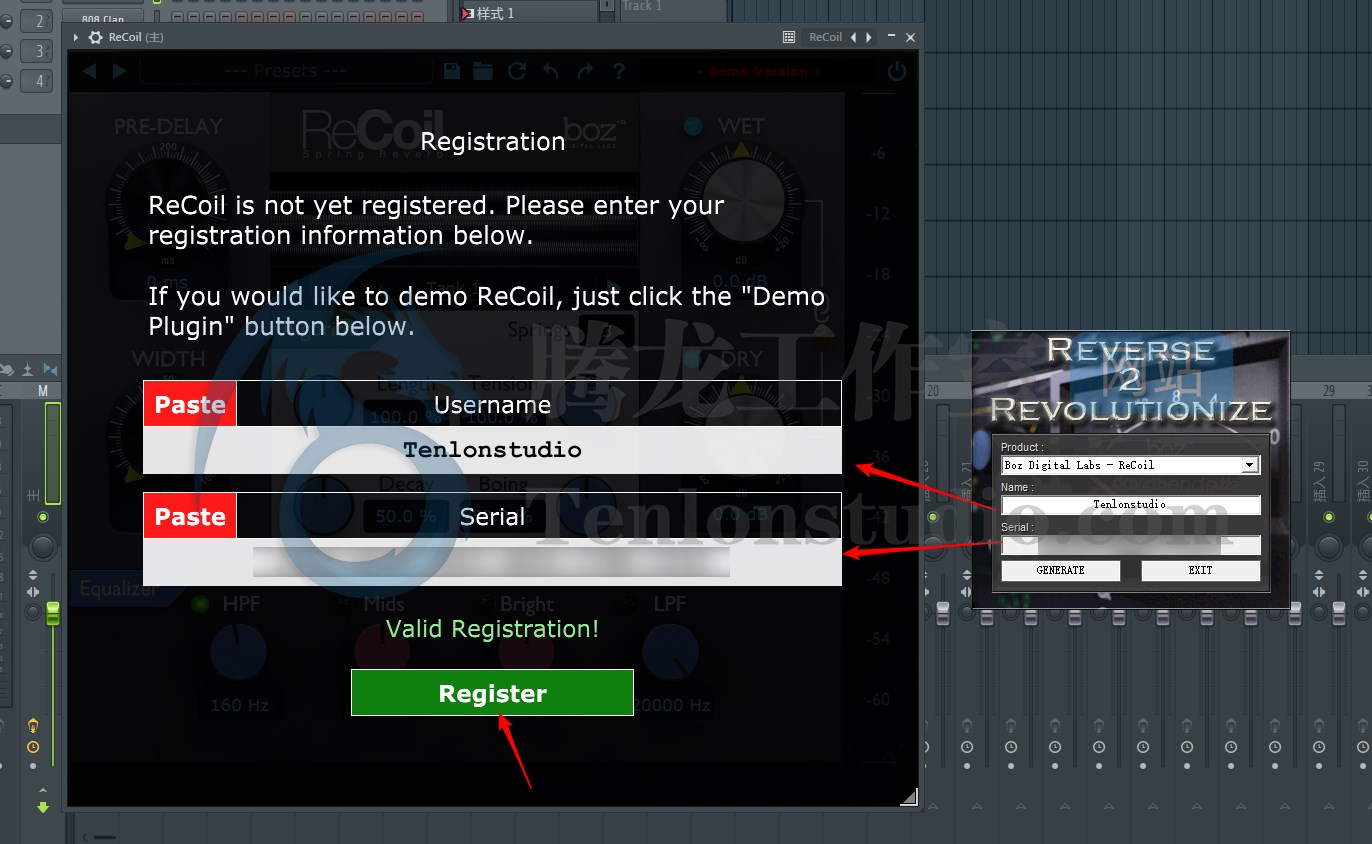This screenshot has width=1372, height=844.
Task: Focus the Username field showing Tenlonstudio
Action: click(x=492, y=450)
